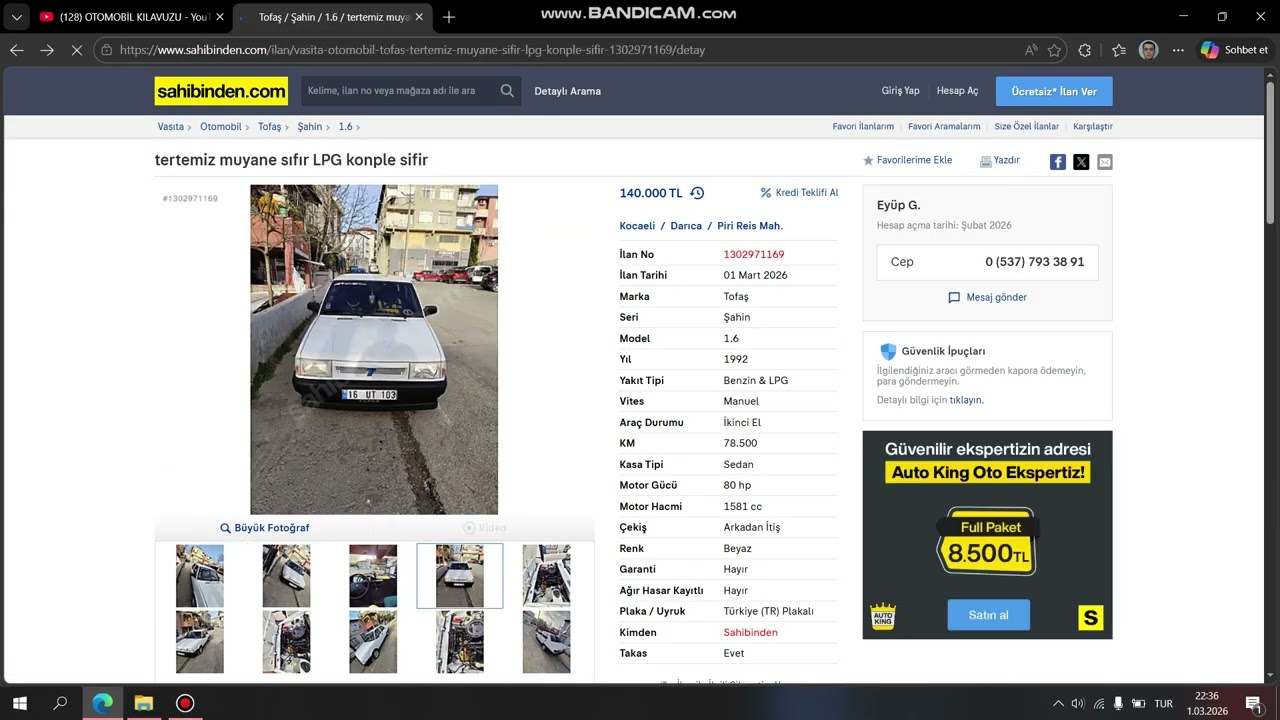Open Microsoft Edge in taskbar
Image resolution: width=1280 pixels, height=720 pixels.
point(102,703)
